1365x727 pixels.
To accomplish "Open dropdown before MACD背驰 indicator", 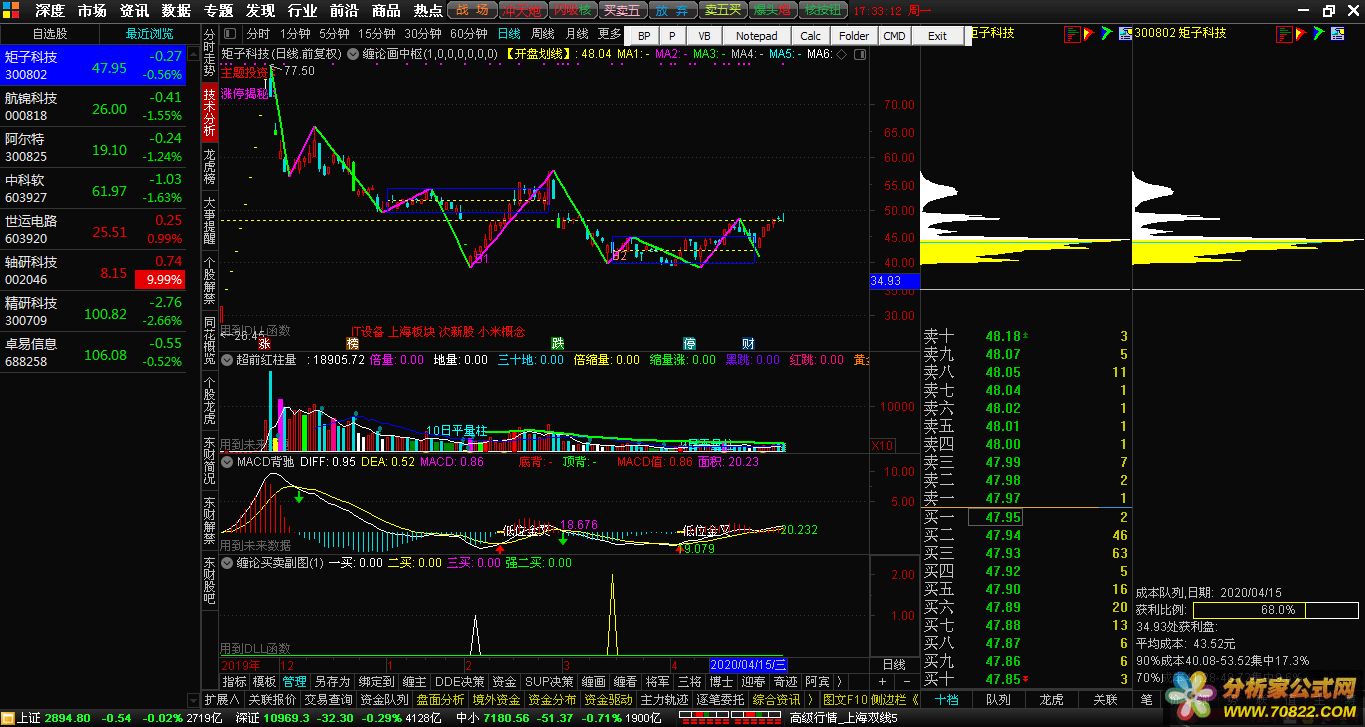I will (227, 462).
